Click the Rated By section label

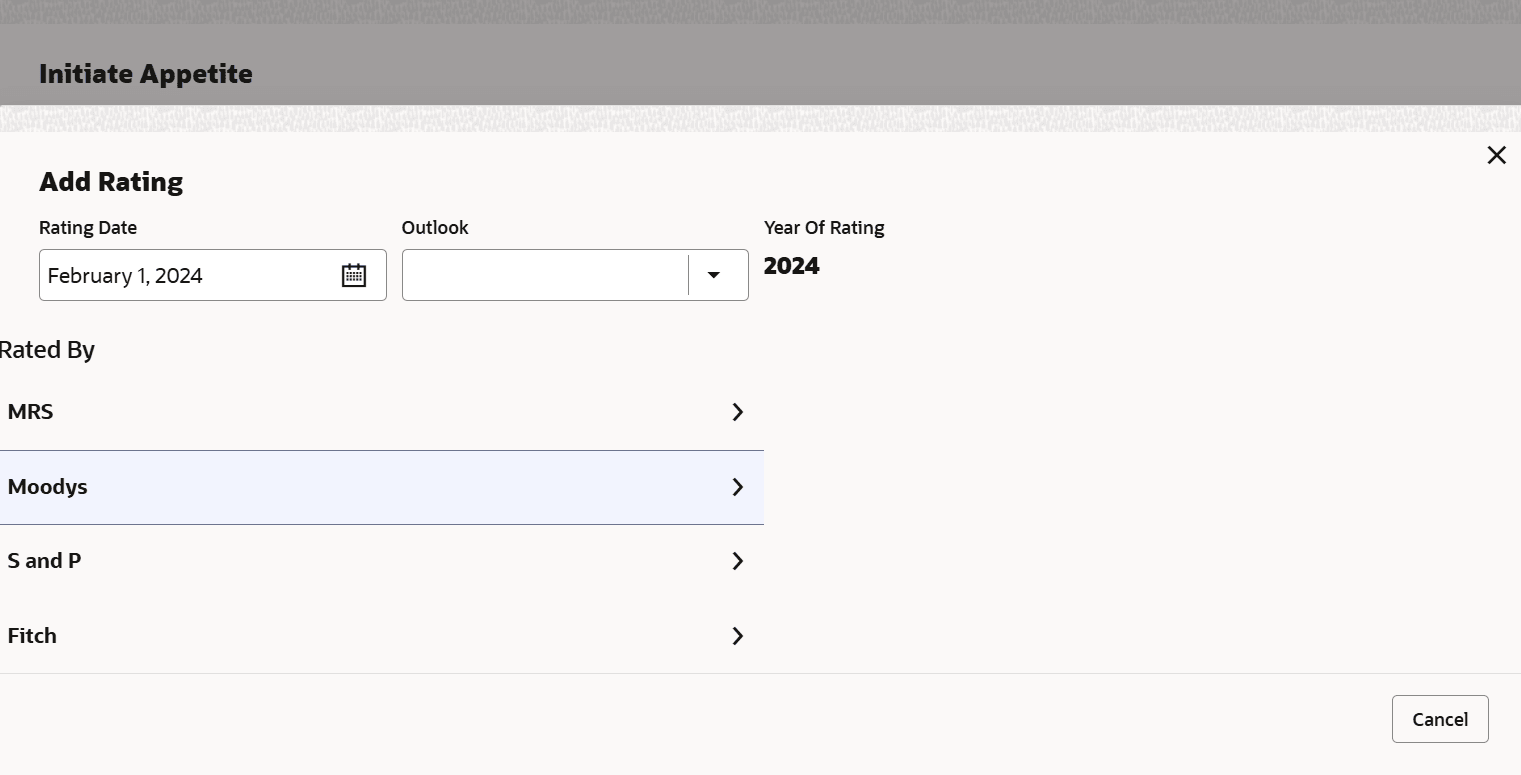(47, 350)
